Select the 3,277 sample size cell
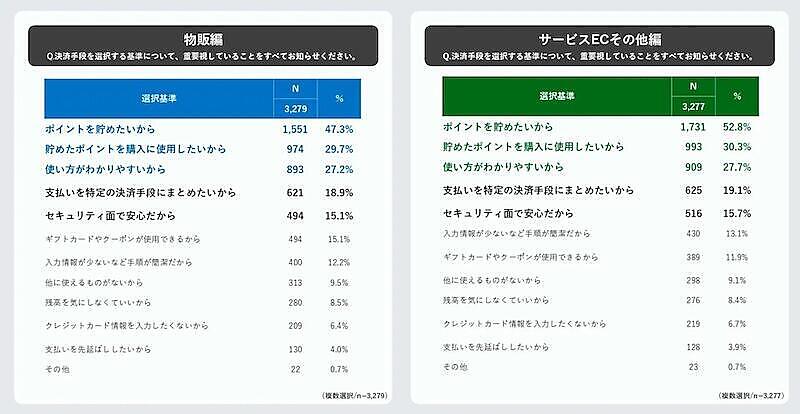Viewport: 800px width, 414px height. coord(692,106)
